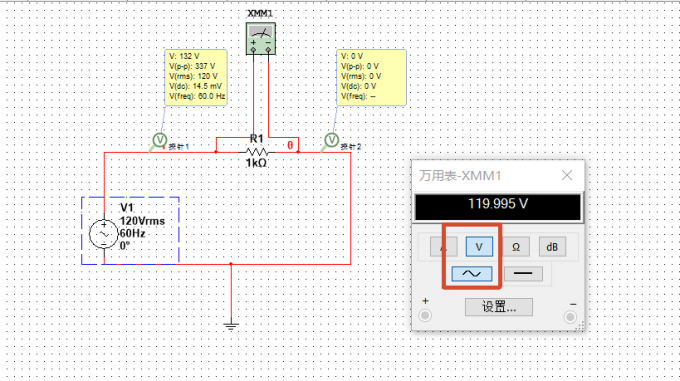Switch multimeter to decibel (dB) mode
Image resolution: width=680 pixels, height=381 pixels.
552,247
